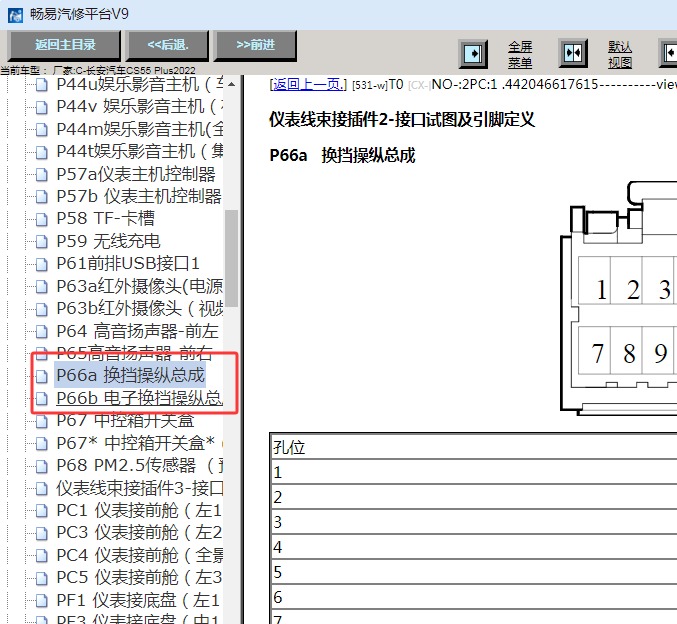Viewport: 677px width, 624px height.
Task: Select PC1 仪表接前舱 entry
Action: pyautogui.click(x=139, y=510)
